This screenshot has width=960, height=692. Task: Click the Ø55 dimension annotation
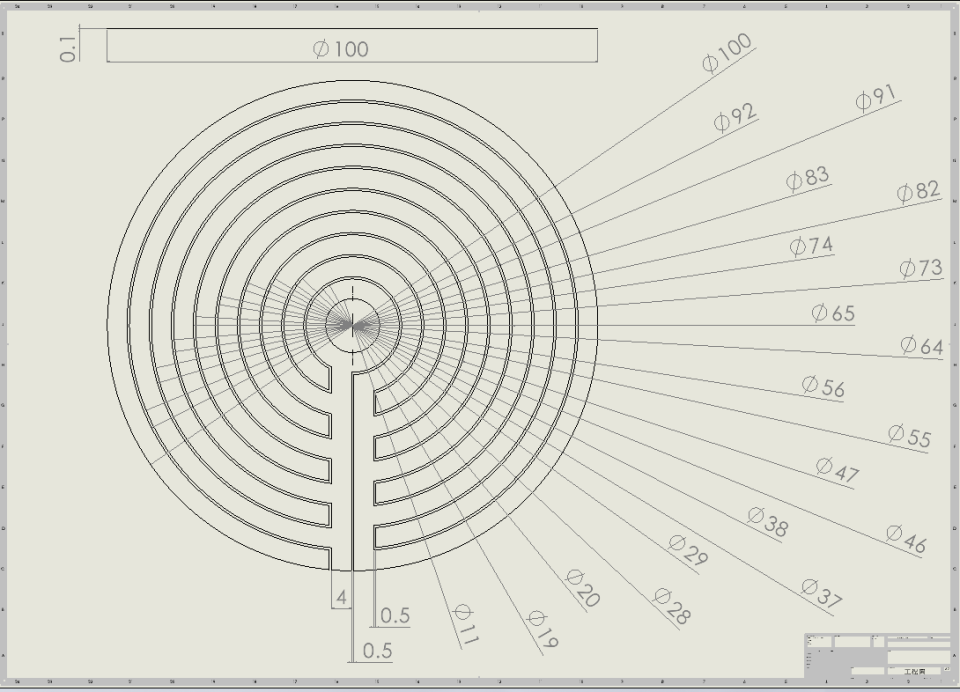pyautogui.click(x=909, y=436)
